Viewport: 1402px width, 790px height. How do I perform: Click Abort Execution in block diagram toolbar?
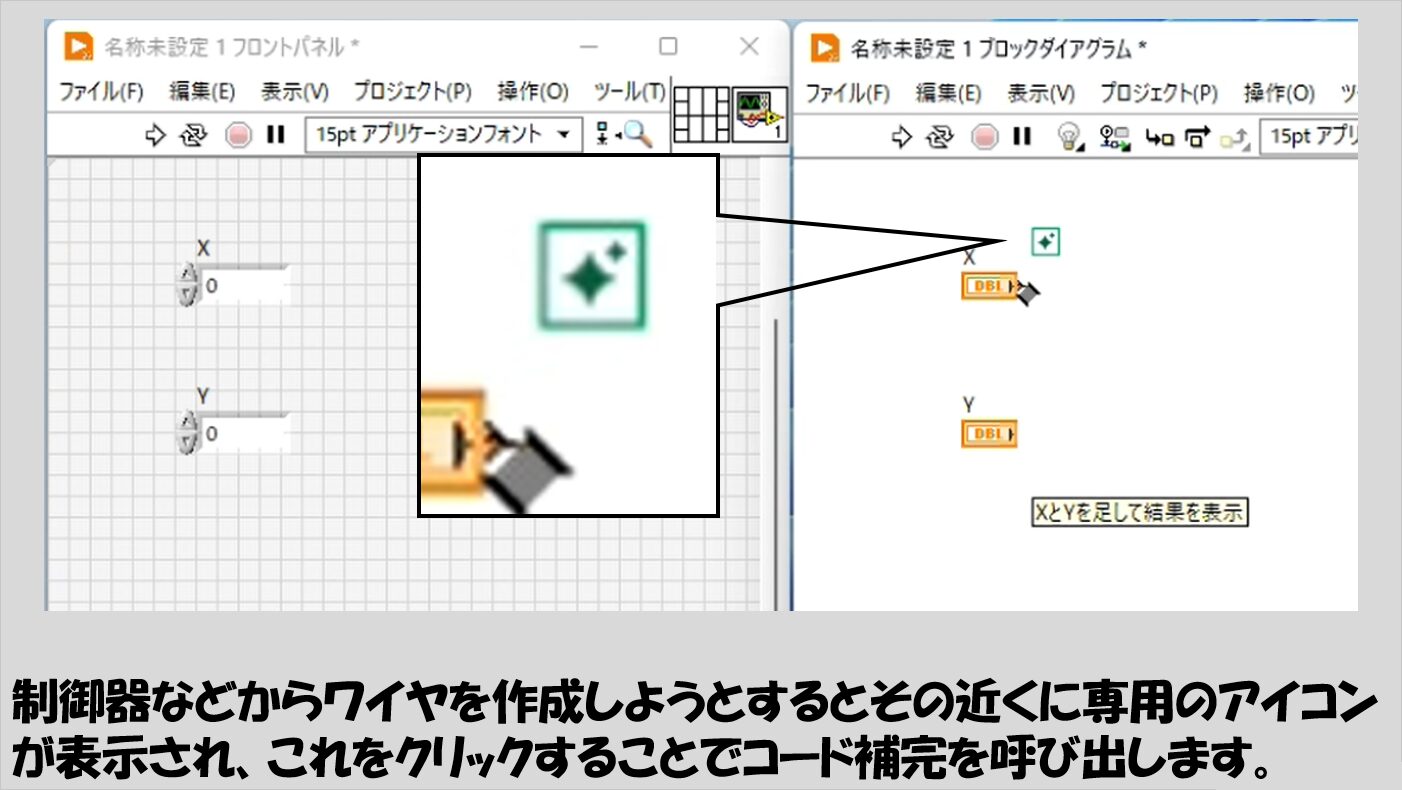click(x=985, y=137)
